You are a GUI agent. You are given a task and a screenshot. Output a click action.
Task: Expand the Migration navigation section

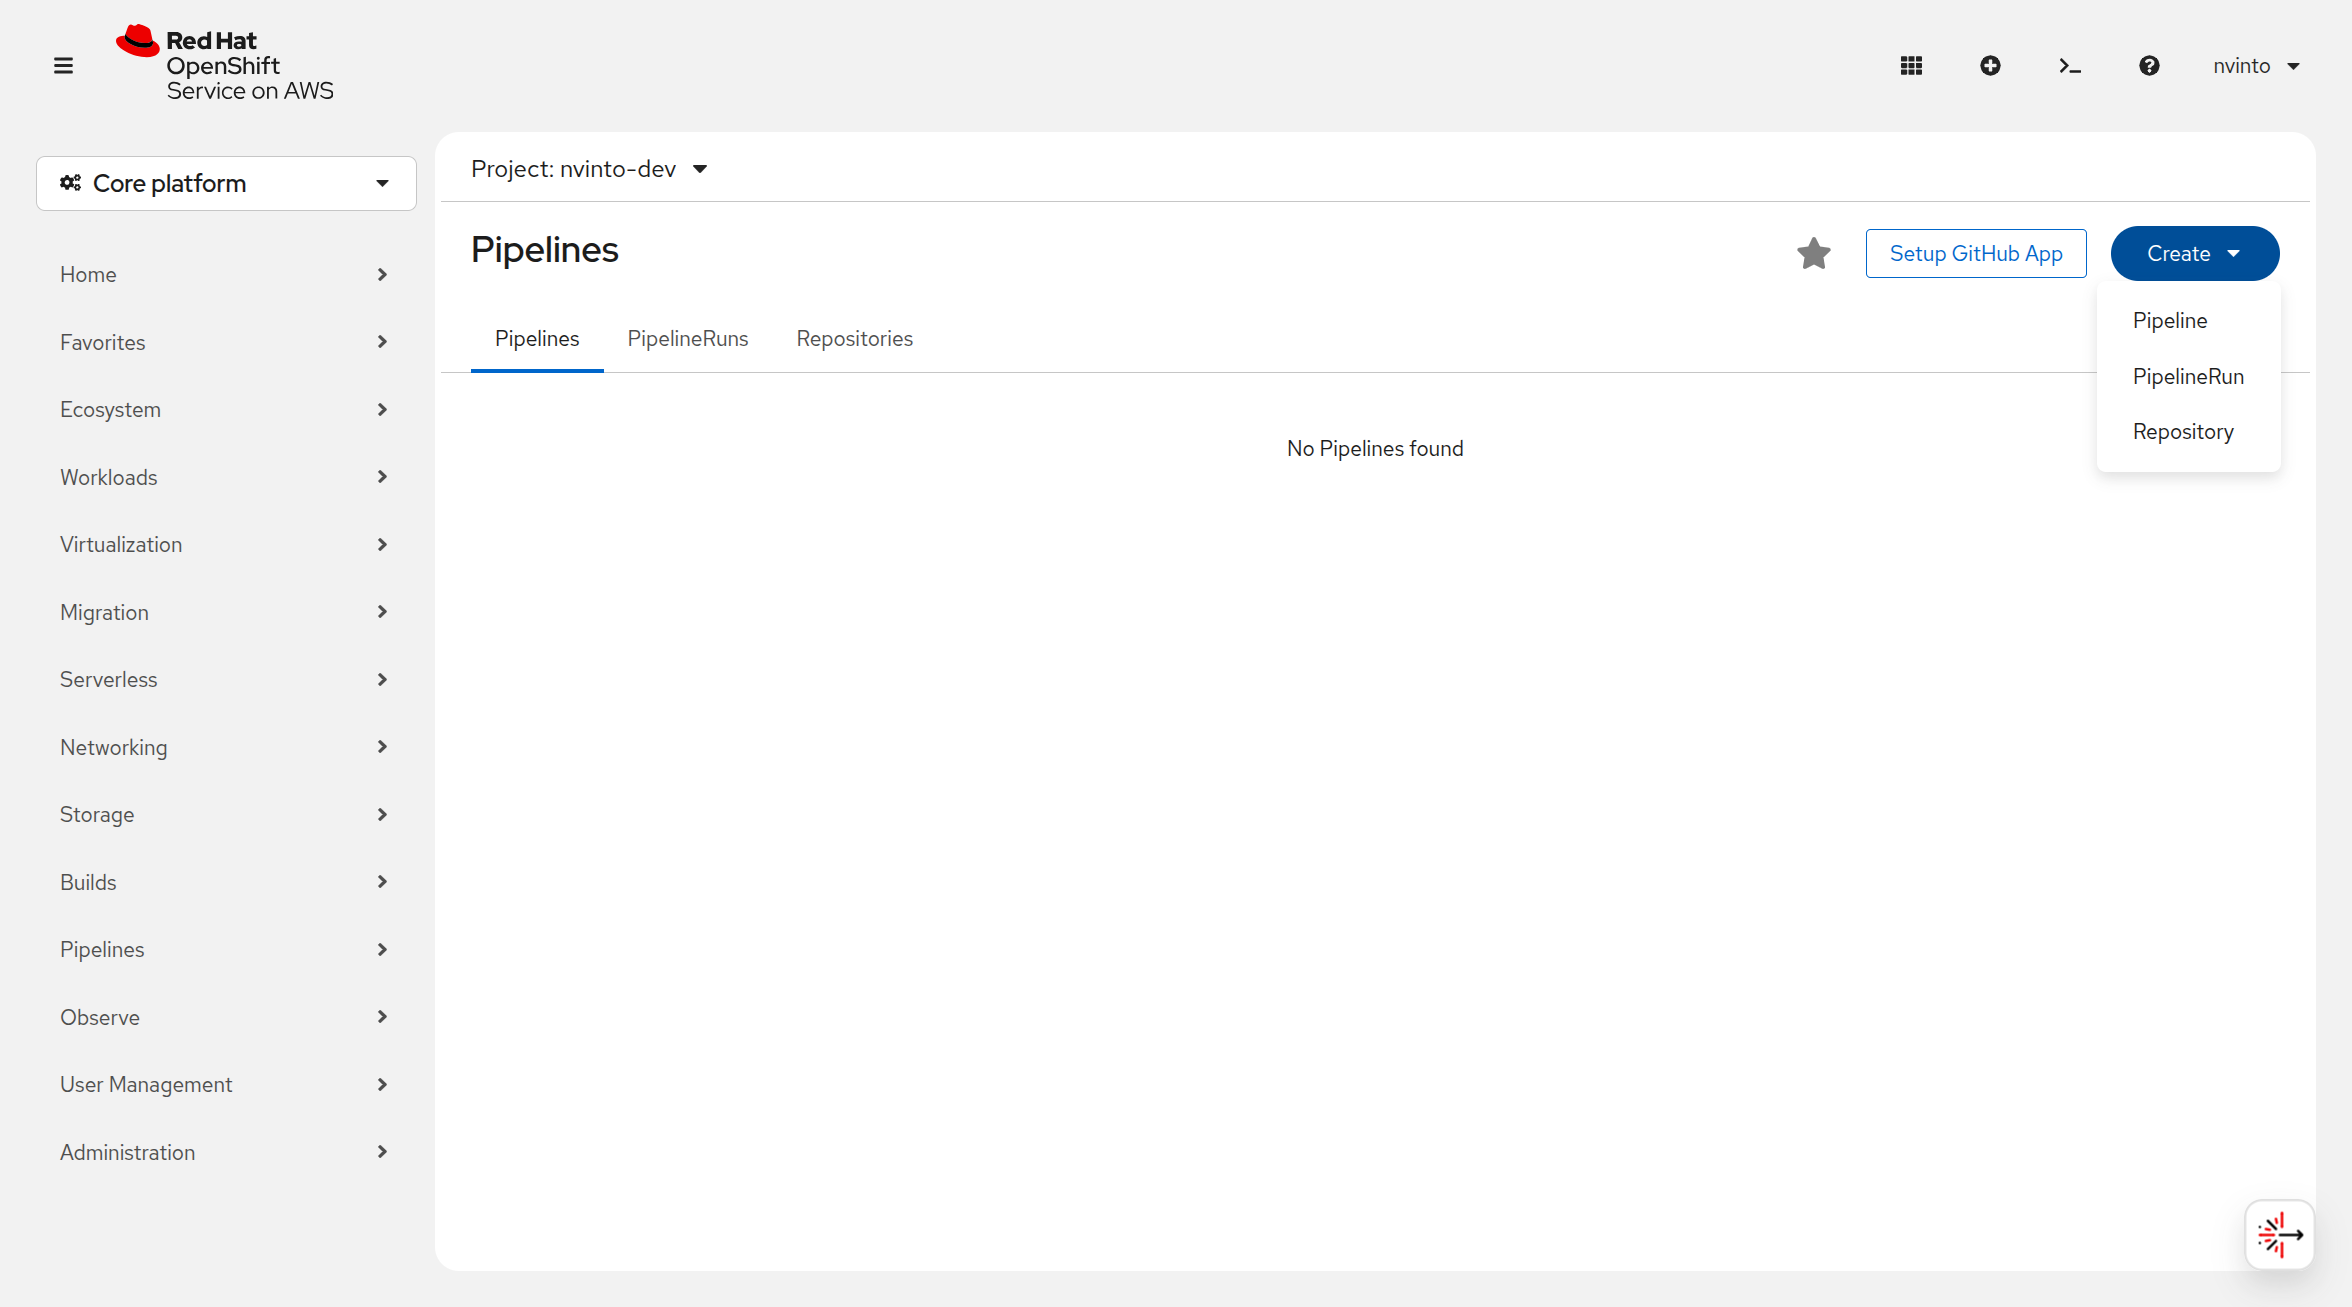pos(224,612)
